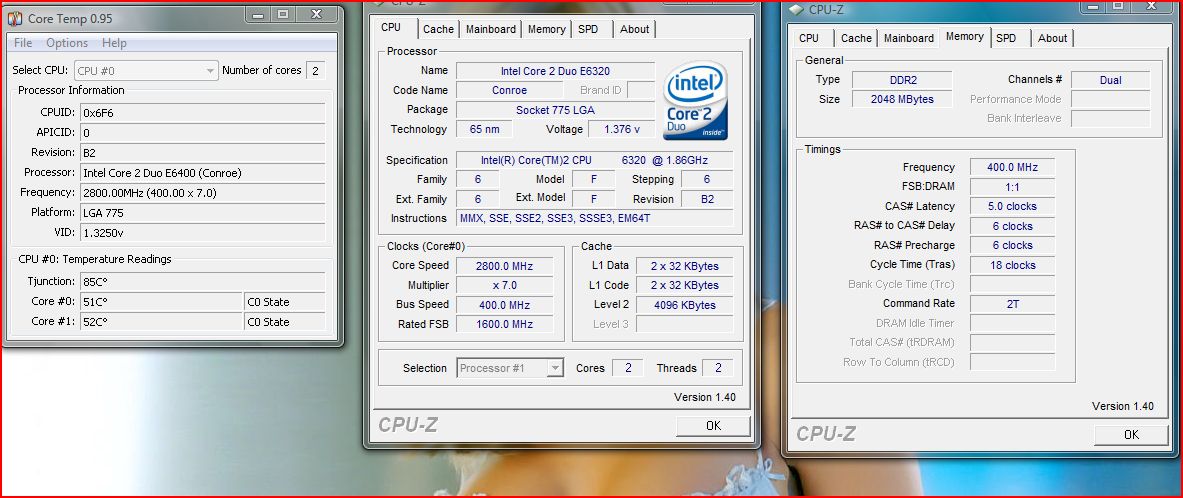Click the C0 State field for Core #0
The image size is (1183, 498).
pos(284,302)
